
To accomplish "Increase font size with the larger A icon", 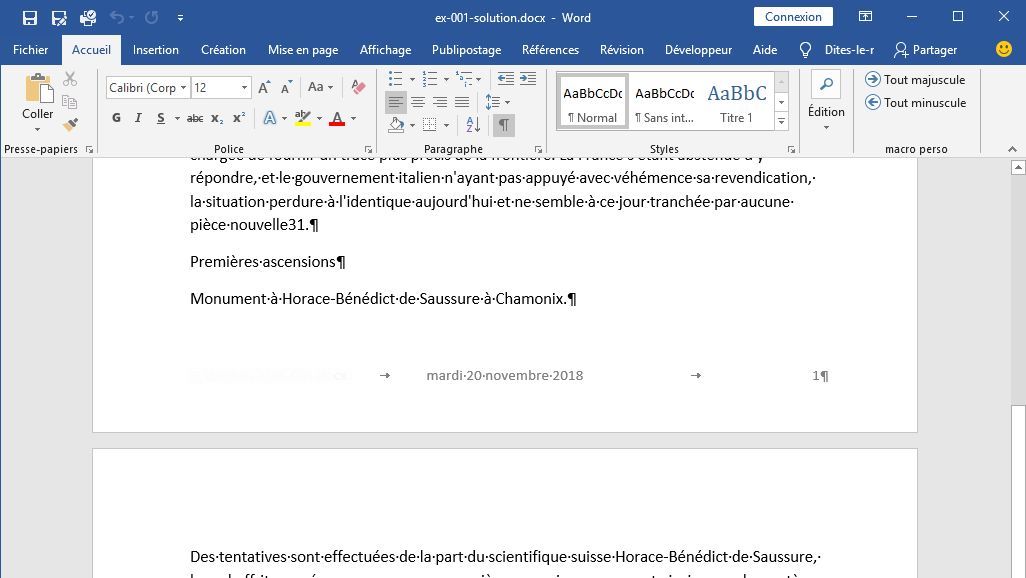I will coord(264,88).
